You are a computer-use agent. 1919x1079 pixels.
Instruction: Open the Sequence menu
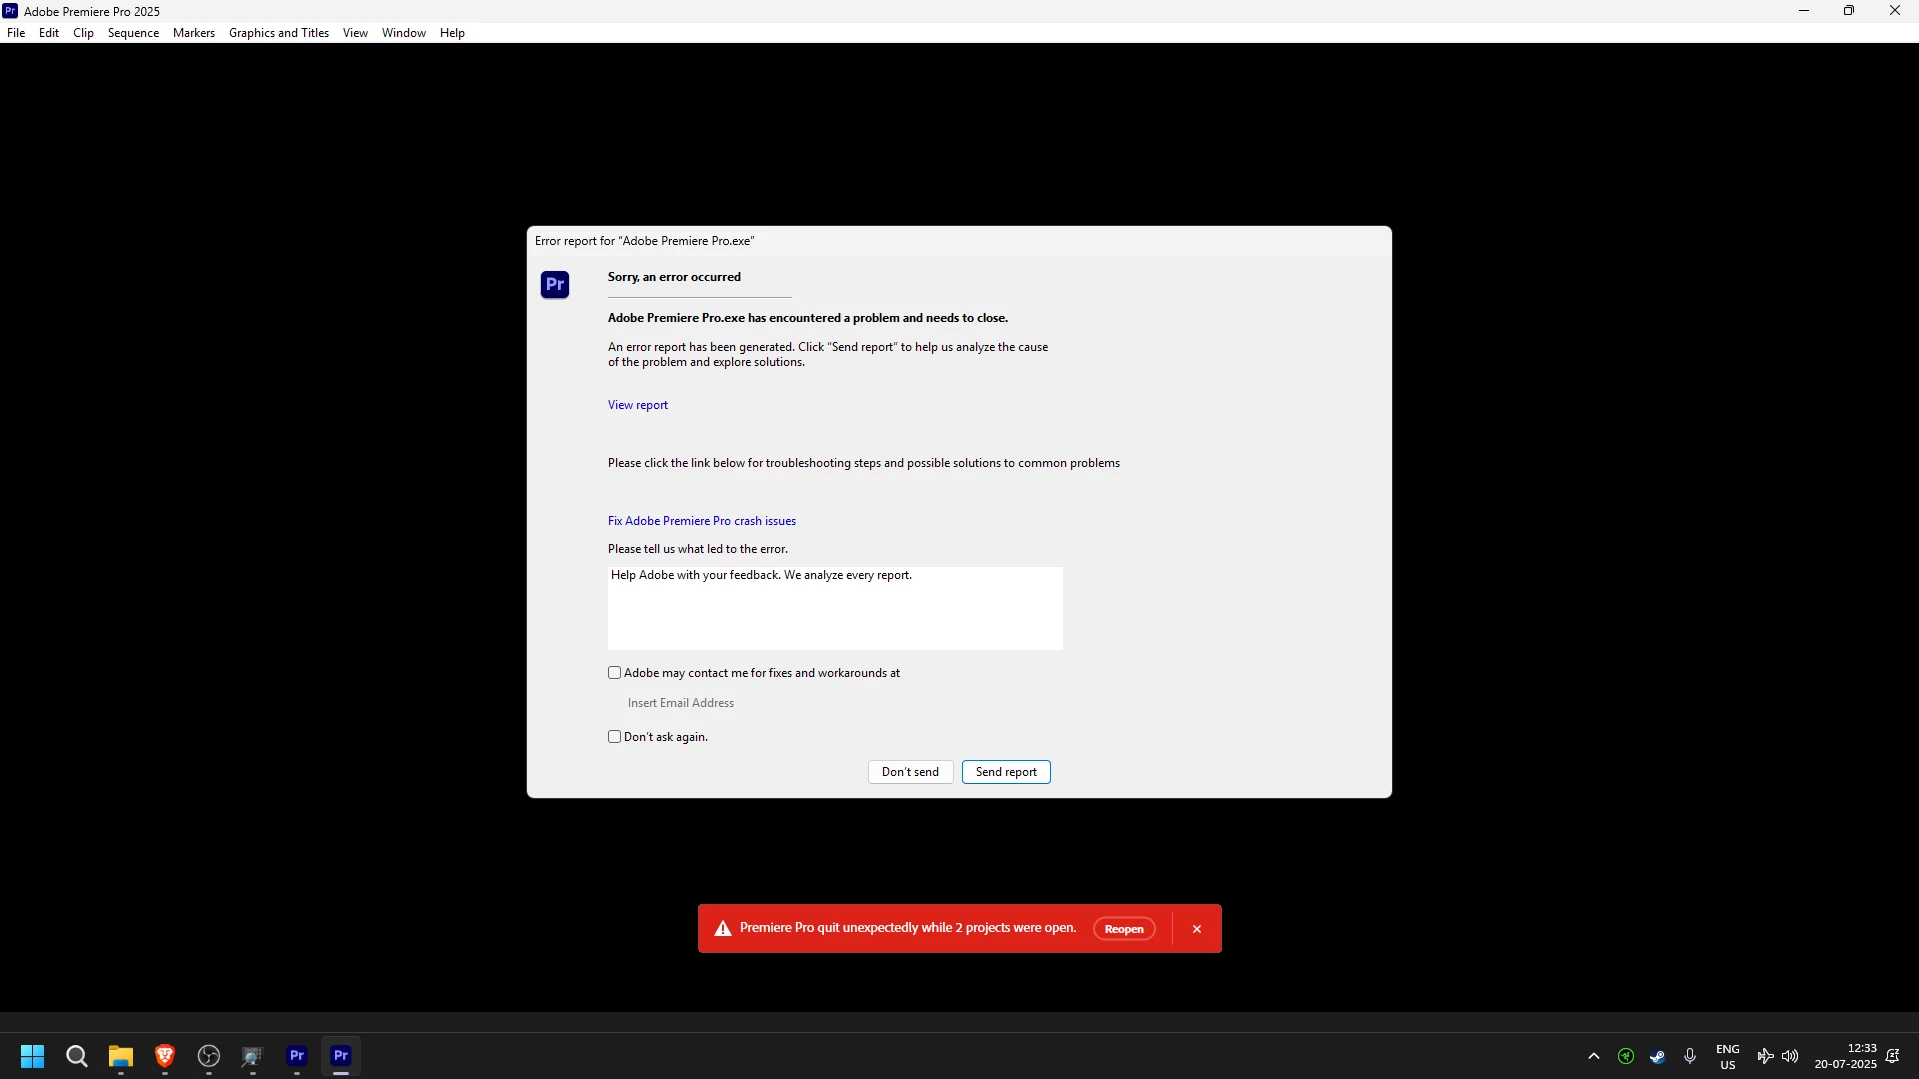click(133, 33)
